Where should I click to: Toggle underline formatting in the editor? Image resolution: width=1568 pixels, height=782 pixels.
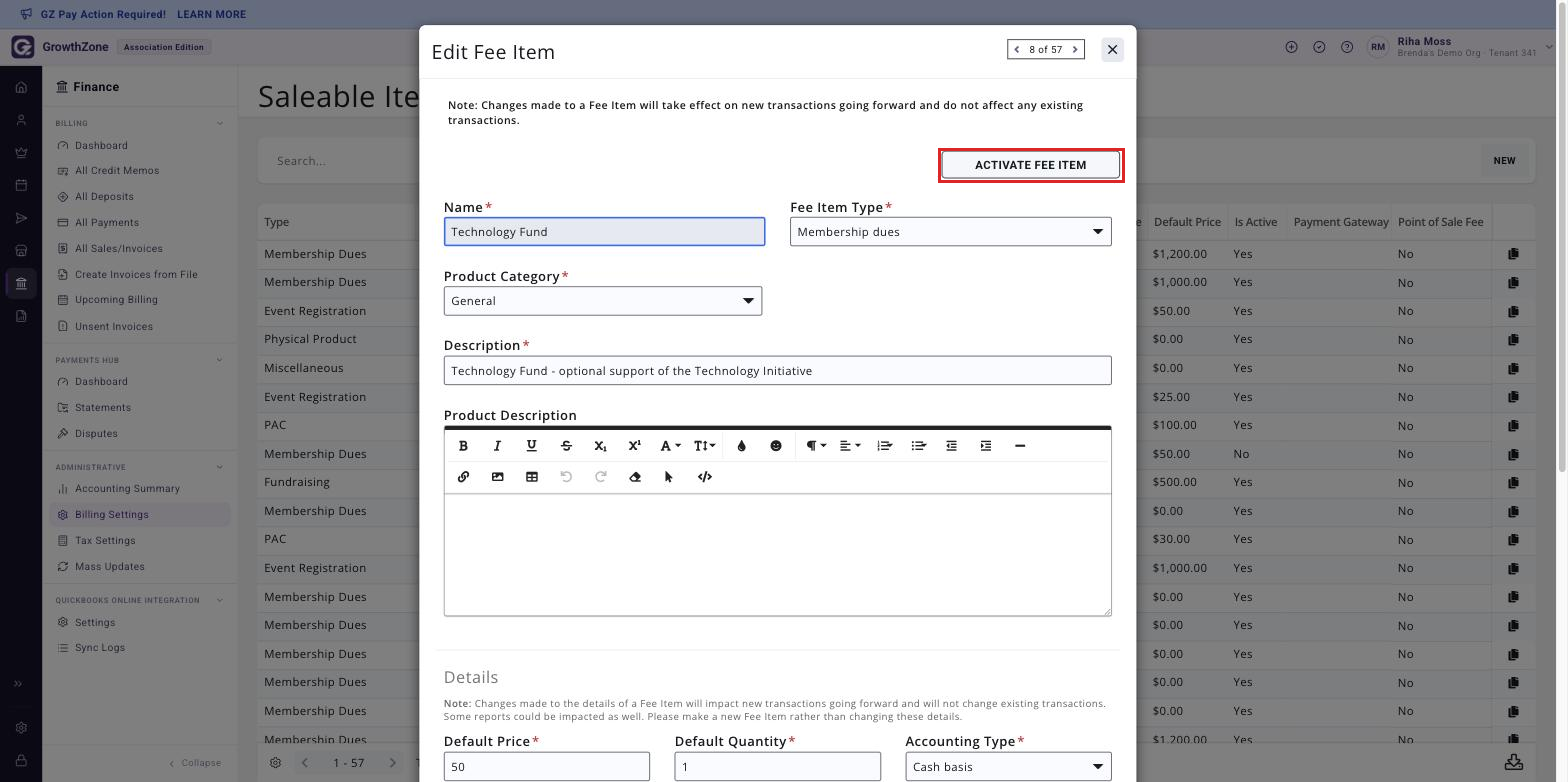(x=531, y=446)
